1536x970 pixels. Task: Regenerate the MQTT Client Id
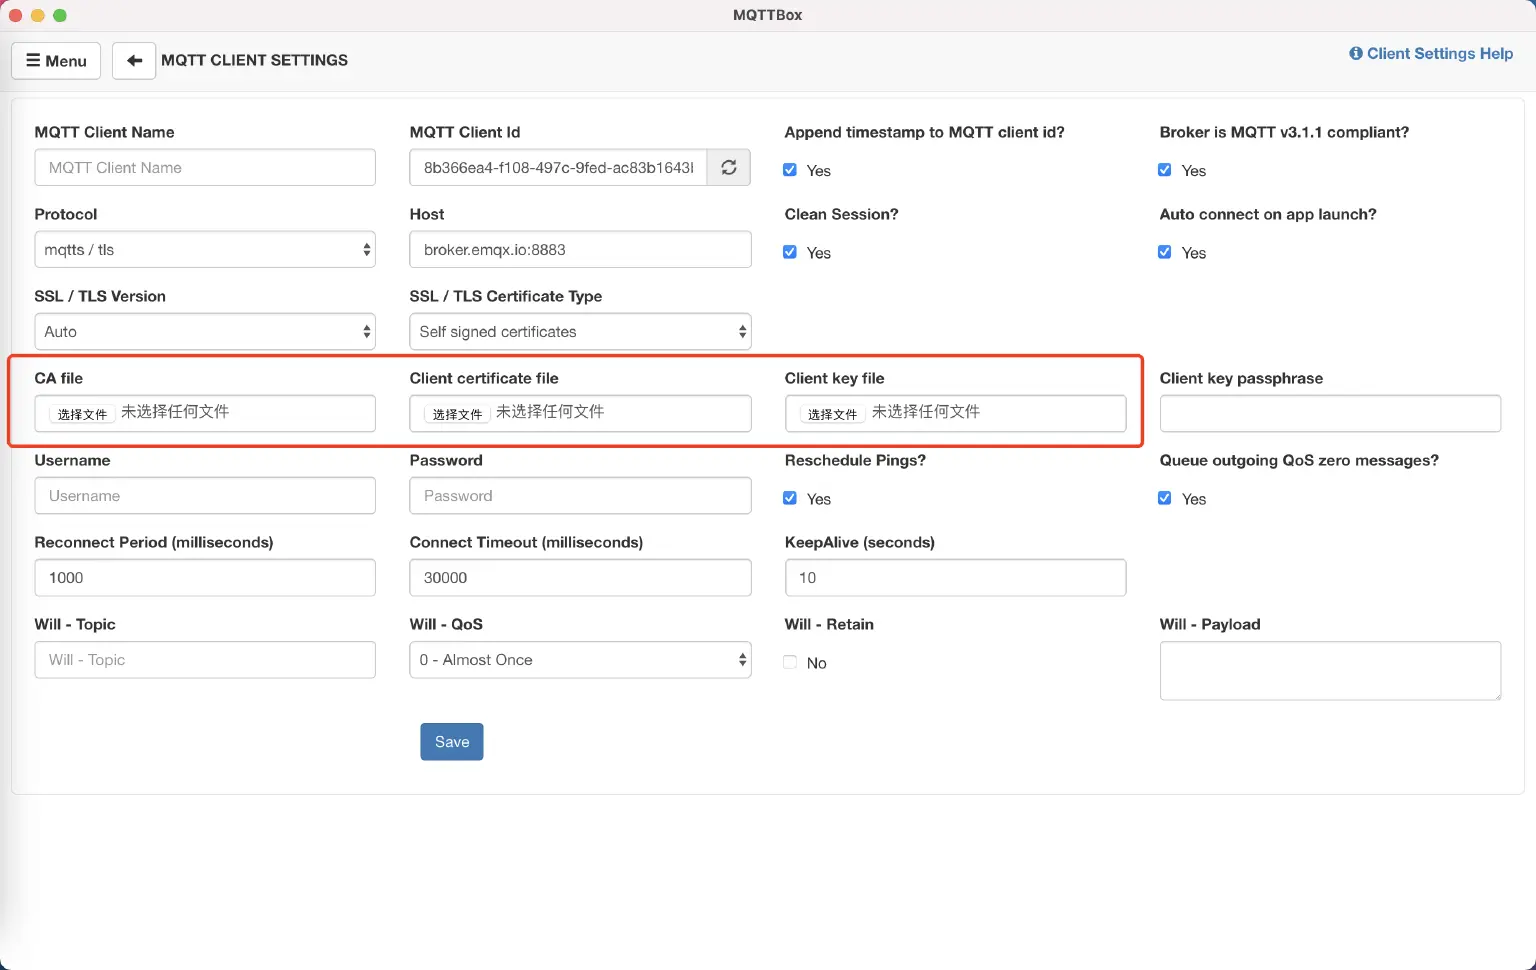(x=729, y=168)
